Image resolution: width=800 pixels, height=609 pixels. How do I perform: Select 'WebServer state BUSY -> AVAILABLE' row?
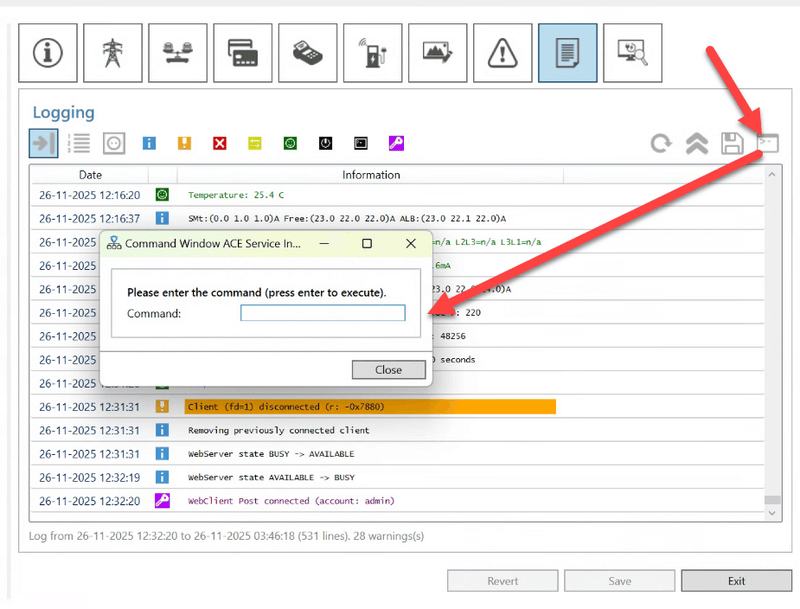(x=397, y=453)
